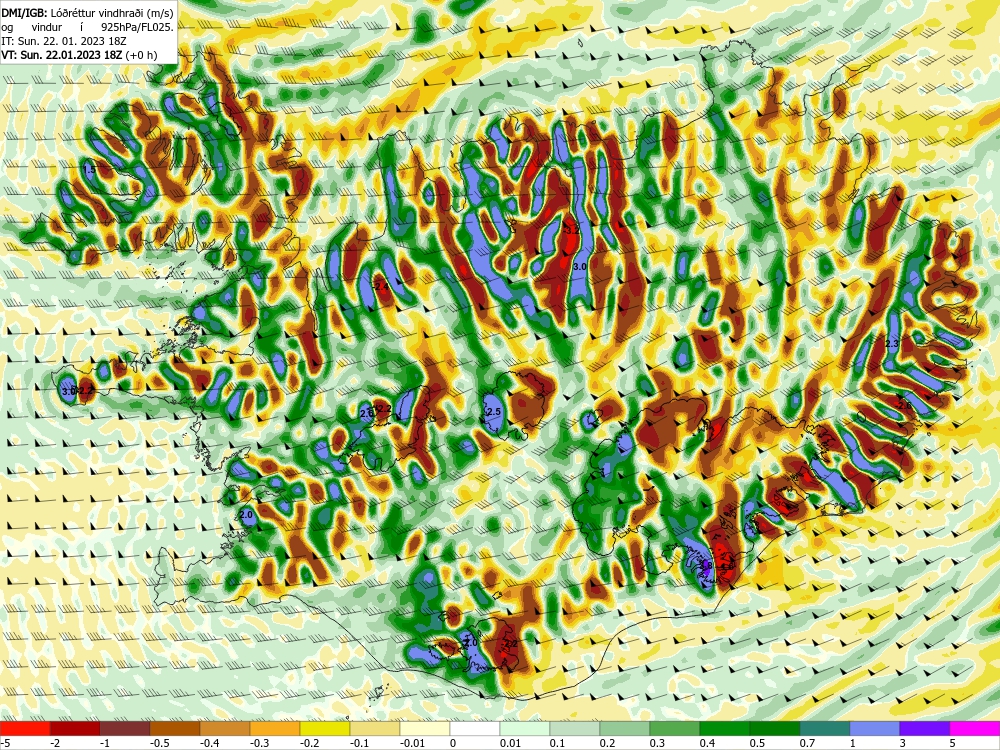Click the '3.2' value label on the map
Screen dimensions: 1000x750
[571, 230]
